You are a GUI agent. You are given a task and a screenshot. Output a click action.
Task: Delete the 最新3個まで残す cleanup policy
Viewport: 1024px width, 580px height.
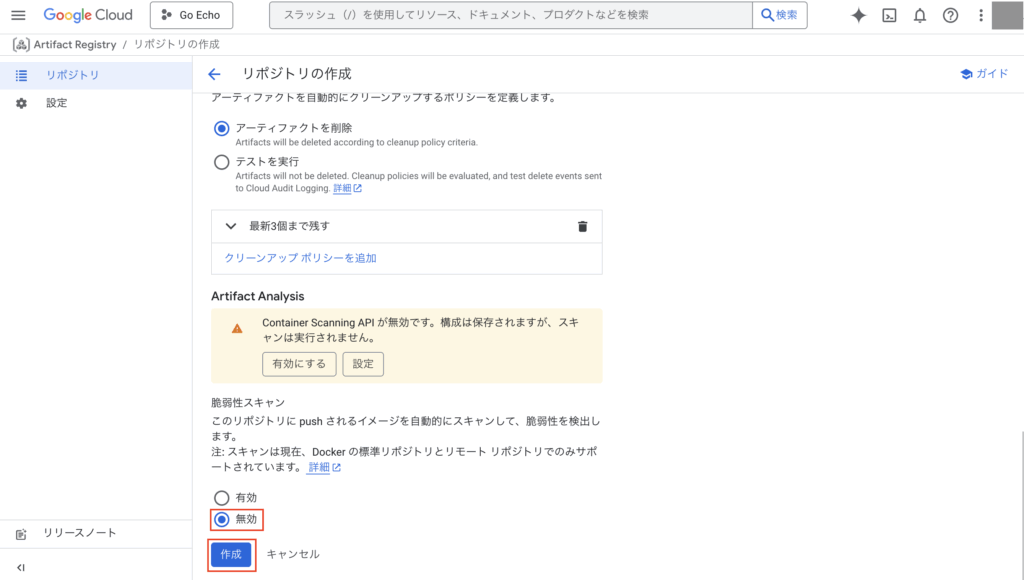point(583,226)
